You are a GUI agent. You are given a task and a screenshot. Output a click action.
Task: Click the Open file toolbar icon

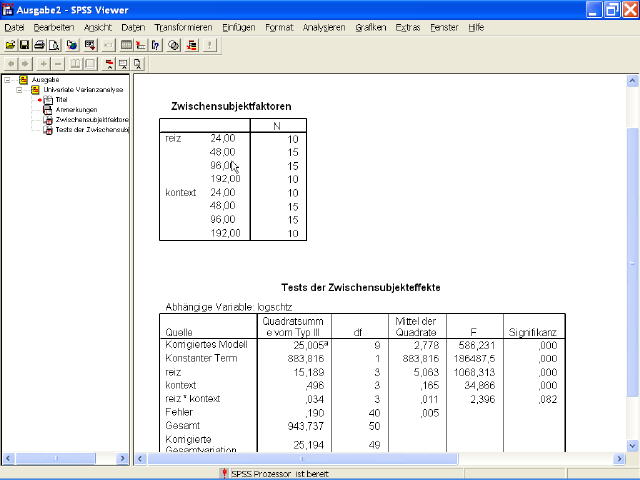pos(10,45)
